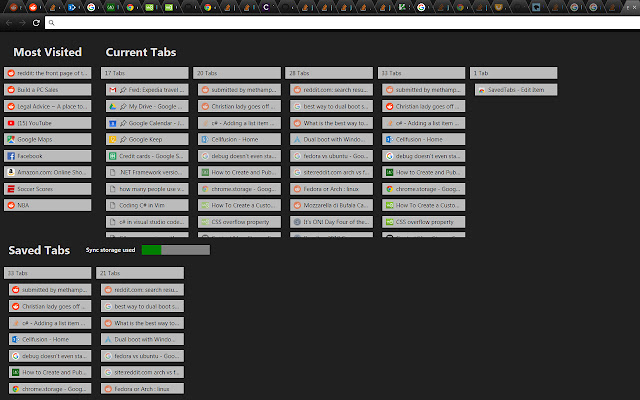Open Mozzarella di Bufala Ca... tab
The height and width of the screenshot is (400, 640).
click(x=332, y=205)
